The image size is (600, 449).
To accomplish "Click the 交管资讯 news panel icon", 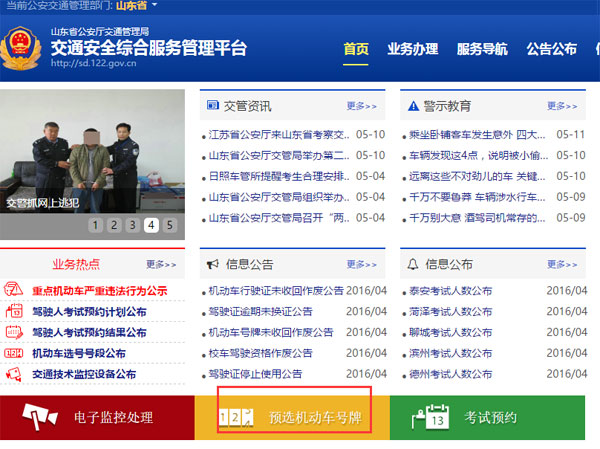I will pyautogui.click(x=213, y=105).
